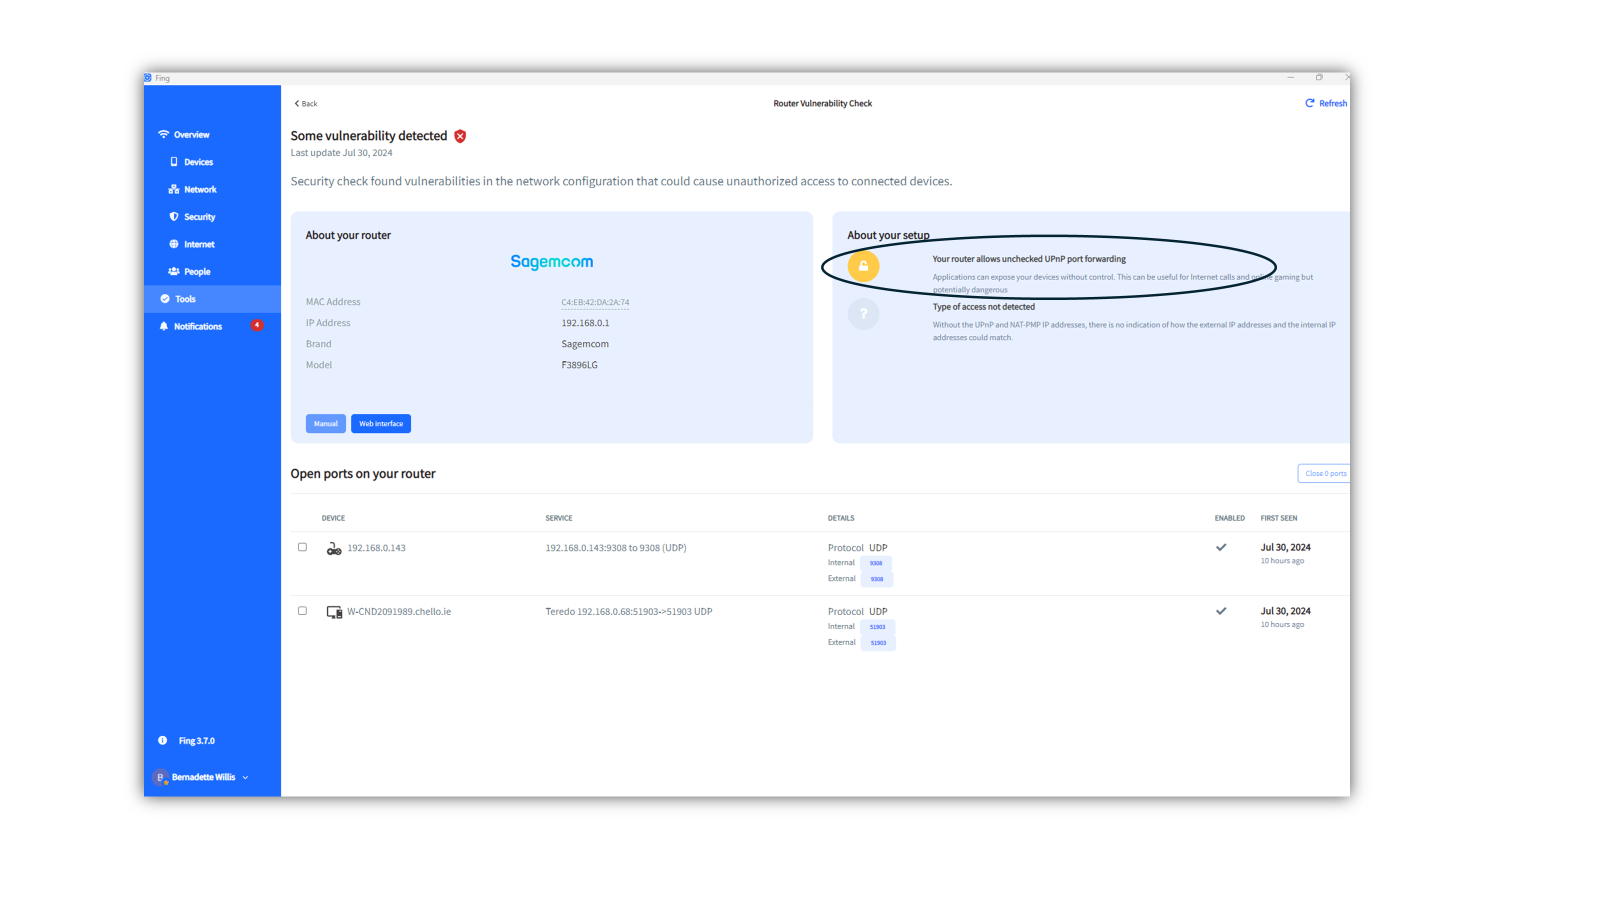The height and width of the screenshot is (900, 1600).
Task: Click the FIRST SEEN column header
Action: point(1279,518)
